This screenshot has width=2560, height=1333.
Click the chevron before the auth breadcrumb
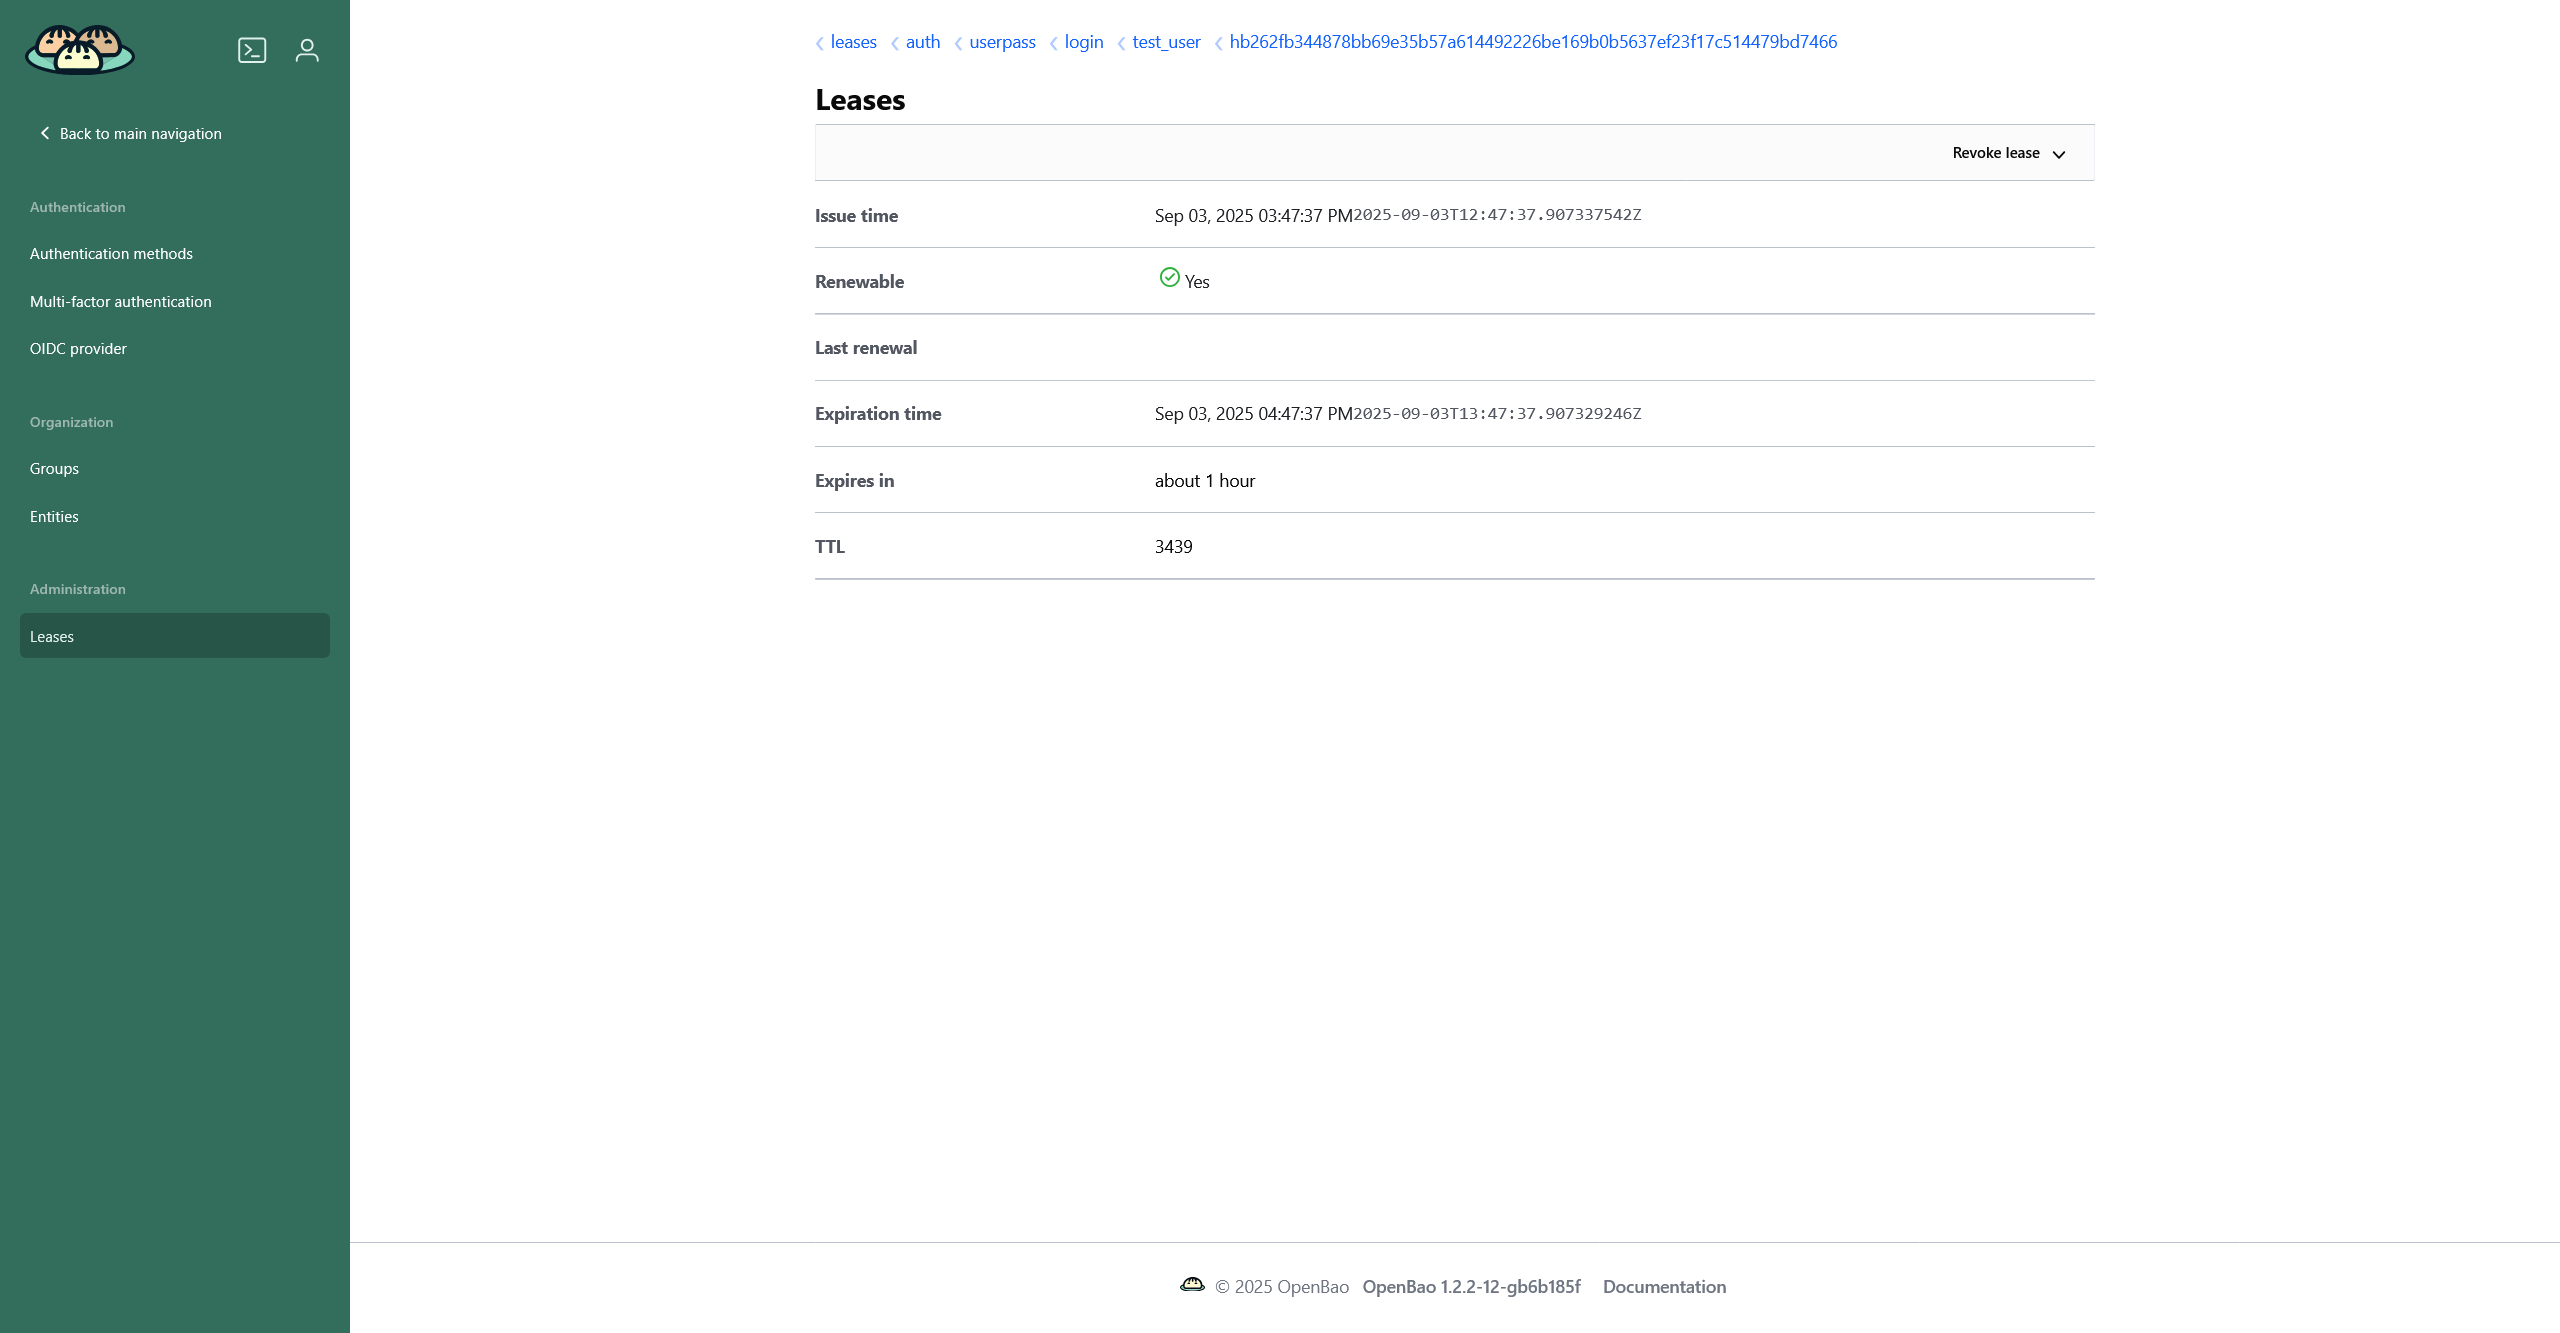(895, 42)
